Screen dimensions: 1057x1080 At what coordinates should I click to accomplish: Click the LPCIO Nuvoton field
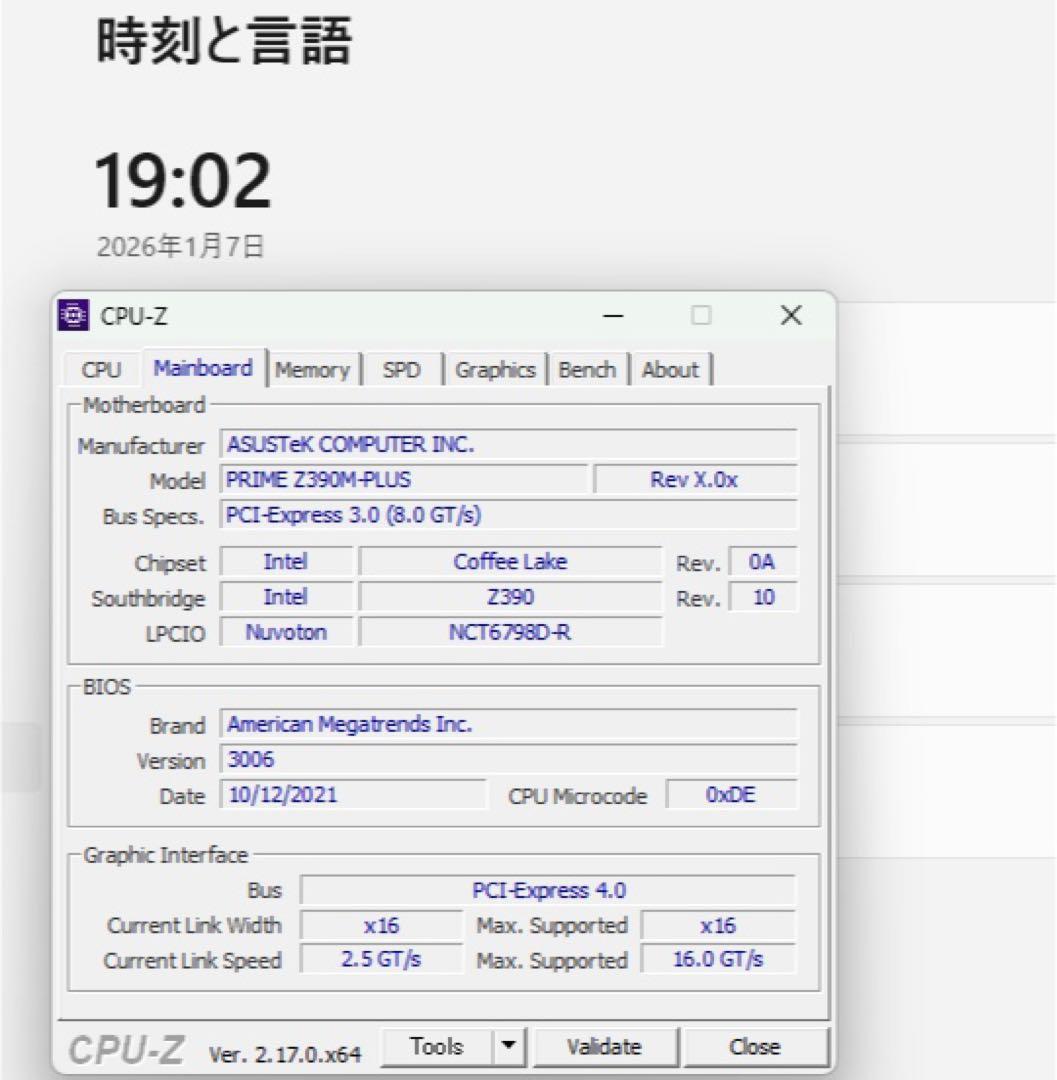pos(286,632)
